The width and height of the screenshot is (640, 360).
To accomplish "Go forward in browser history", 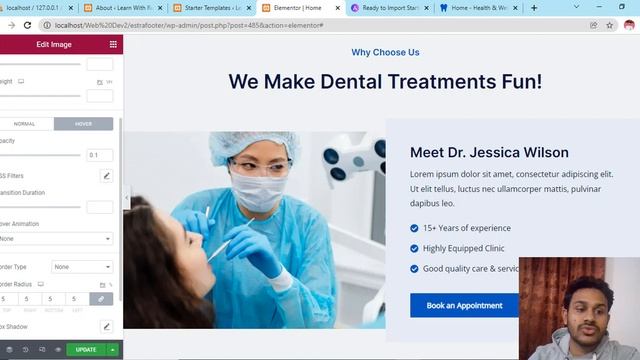I will 11,25.
